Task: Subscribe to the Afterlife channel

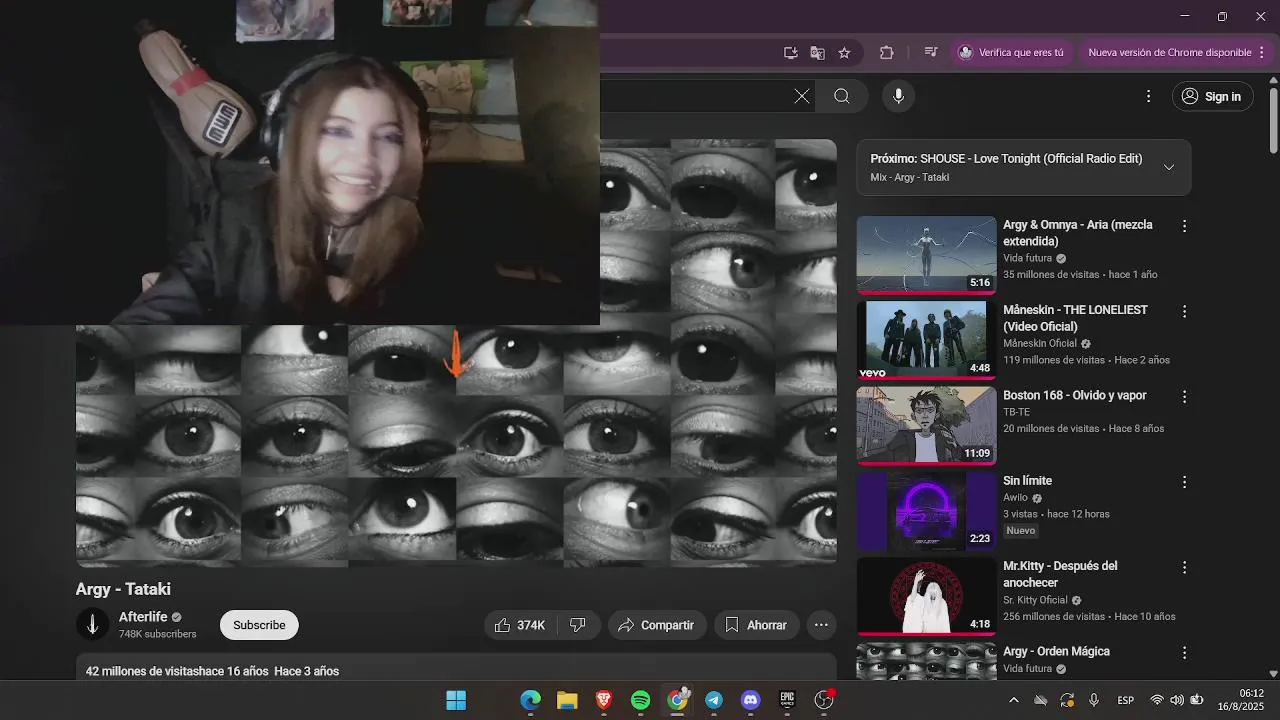Action: [x=259, y=625]
